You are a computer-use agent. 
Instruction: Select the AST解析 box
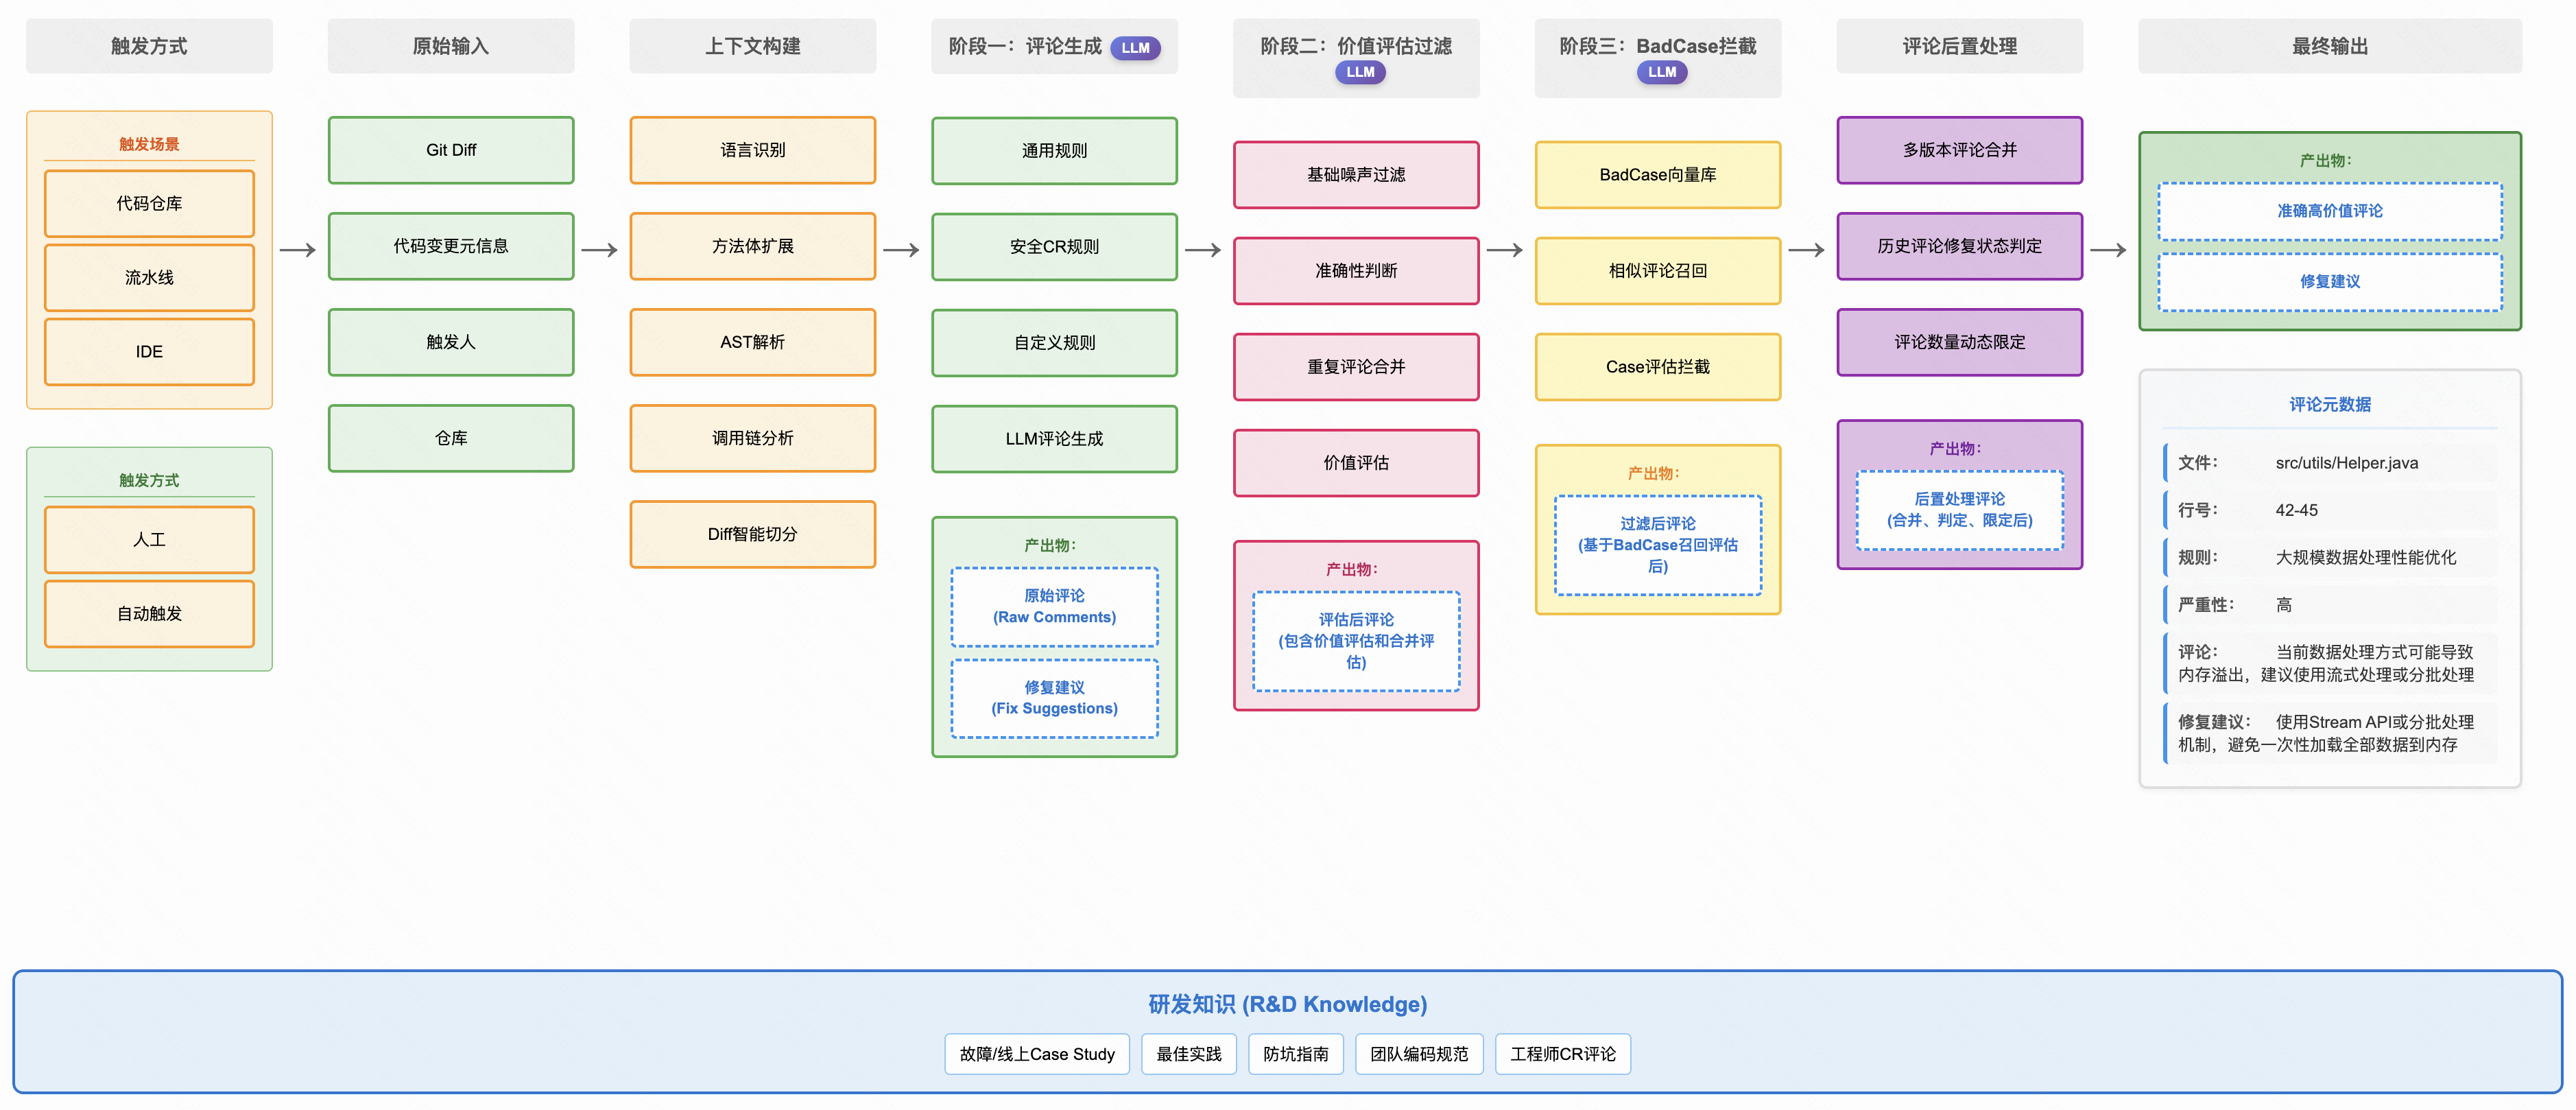point(752,342)
